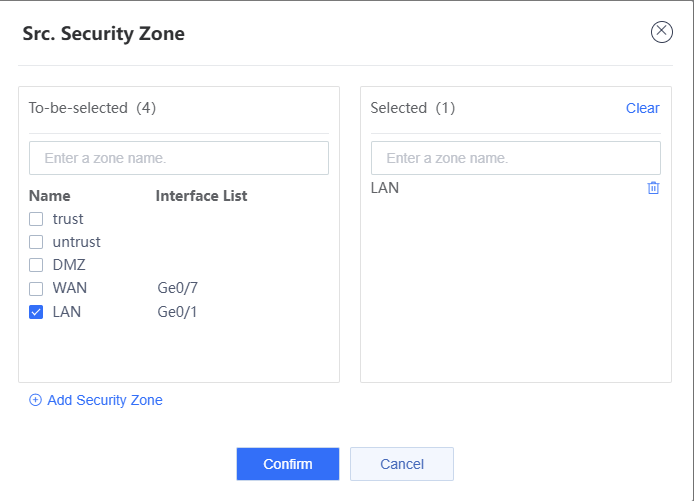This screenshot has height=501, width=694.
Task: Check the trust zone checkbox
Action: click(36, 219)
